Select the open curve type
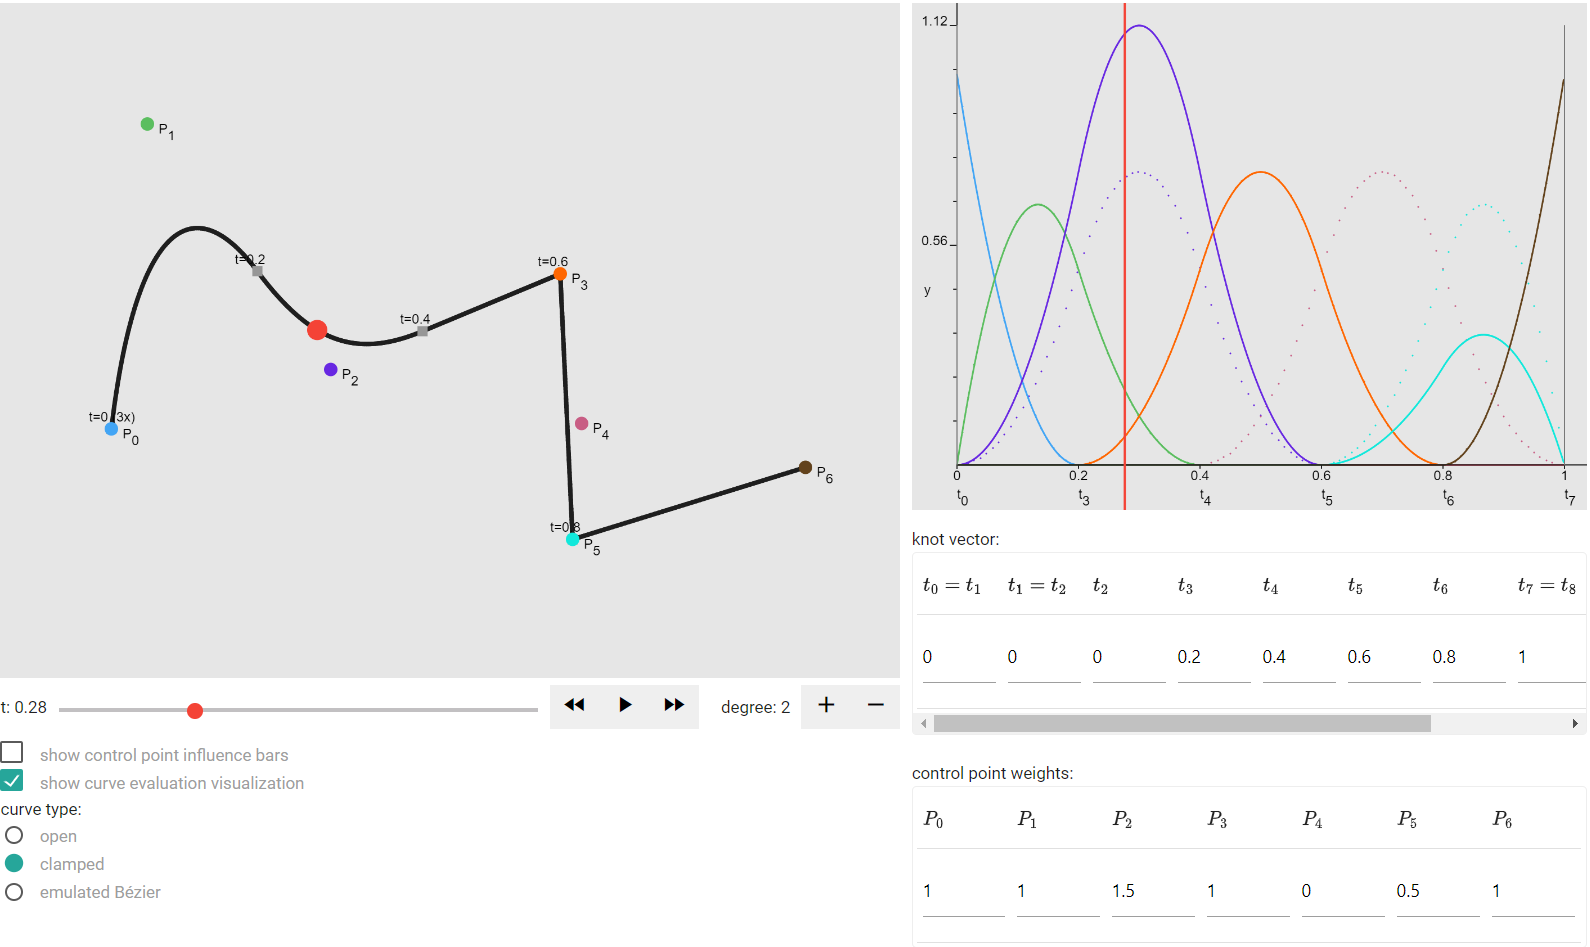The width and height of the screenshot is (1590, 947). click(14, 835)
